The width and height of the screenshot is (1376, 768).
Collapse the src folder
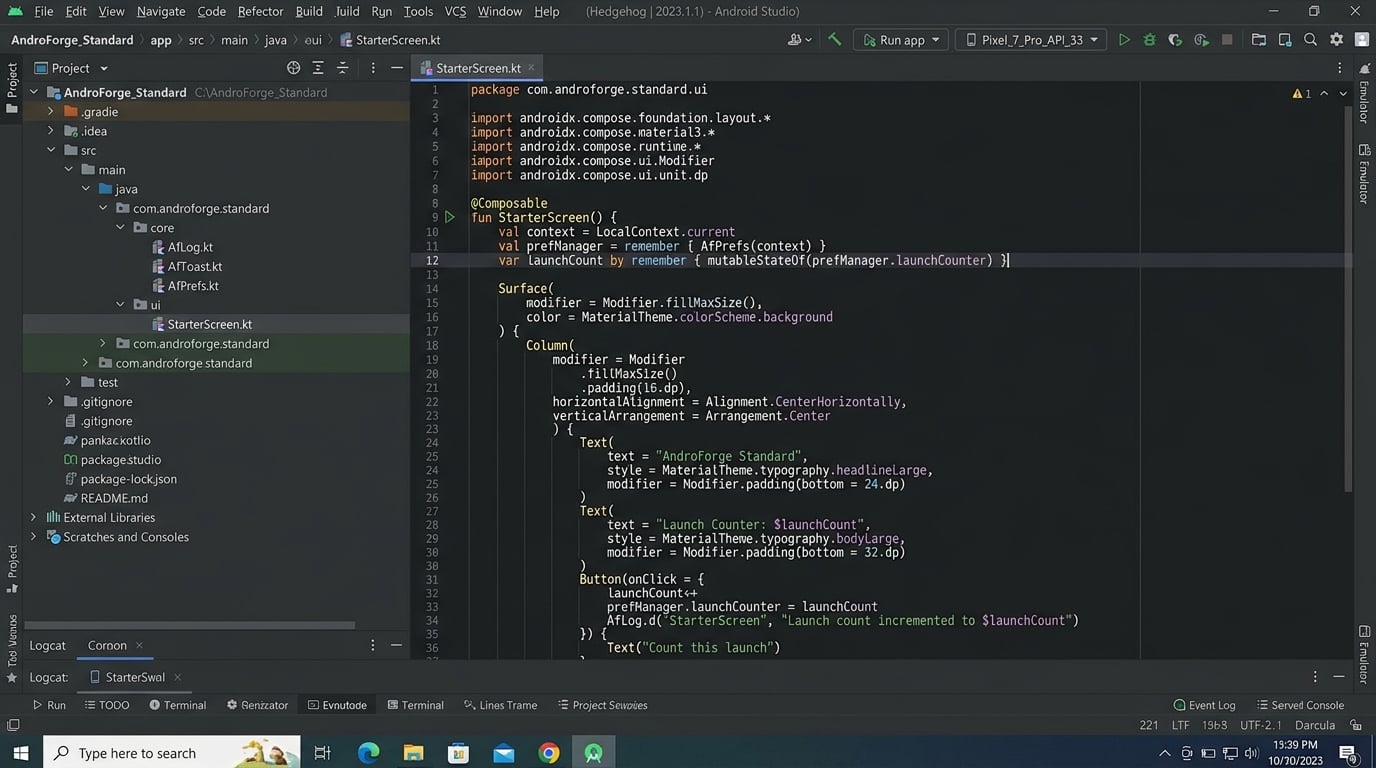51,150
